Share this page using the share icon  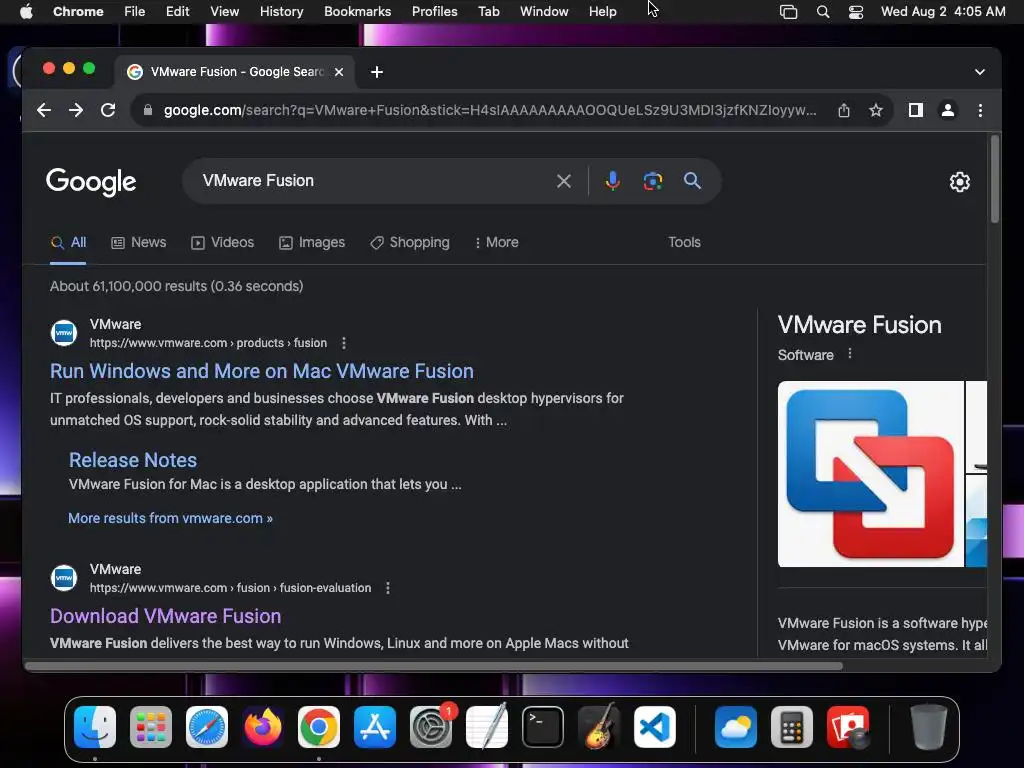[844, 110]
